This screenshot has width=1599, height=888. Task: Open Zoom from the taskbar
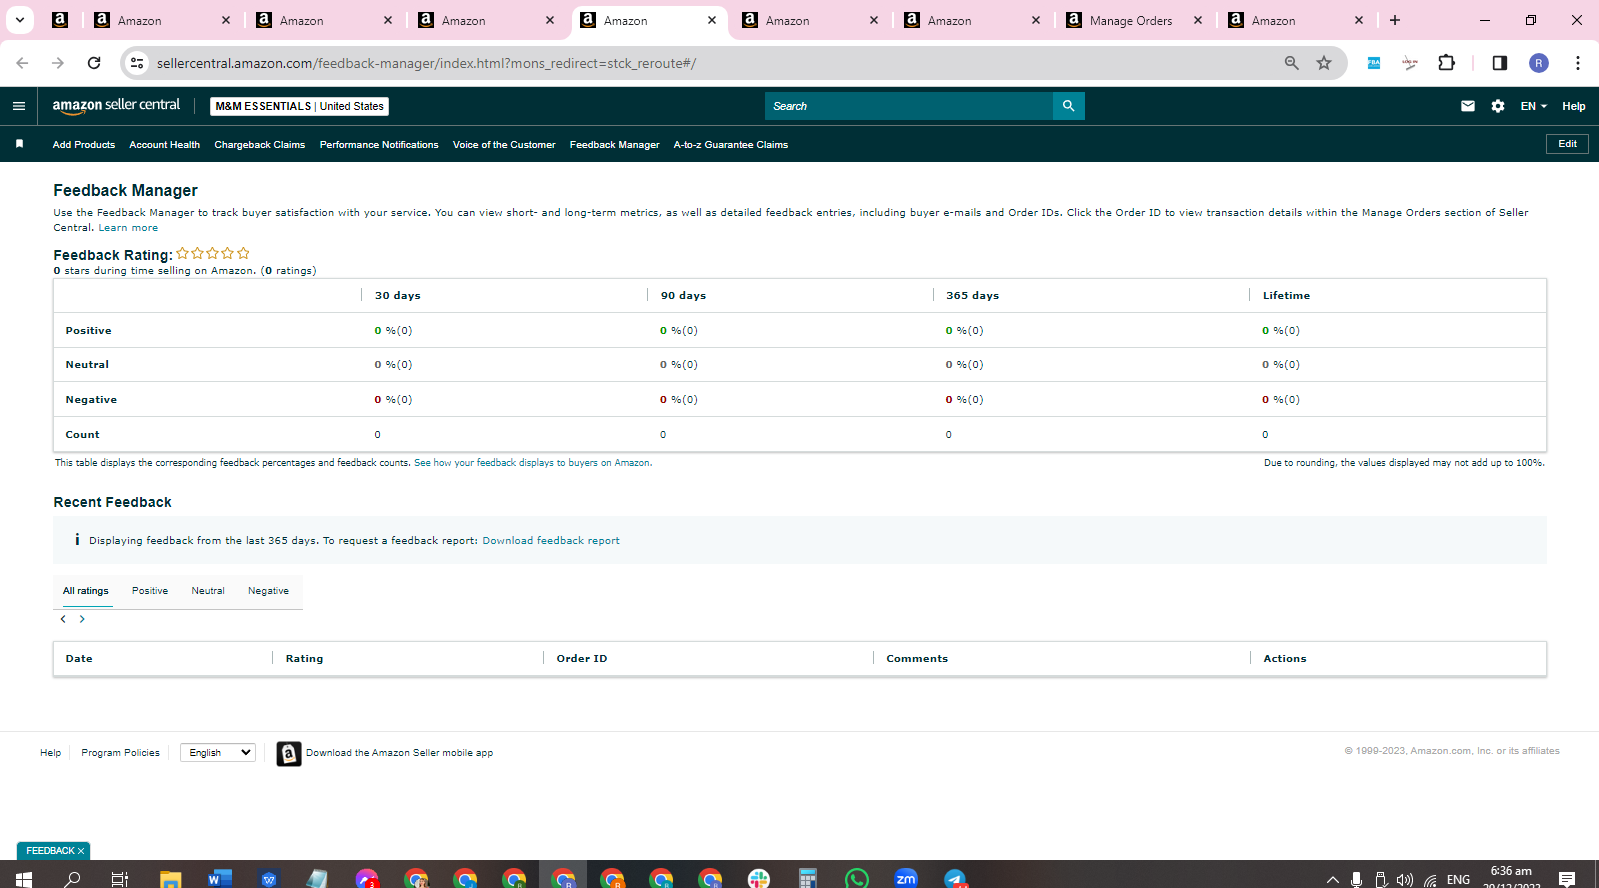[x=906, y=879]
